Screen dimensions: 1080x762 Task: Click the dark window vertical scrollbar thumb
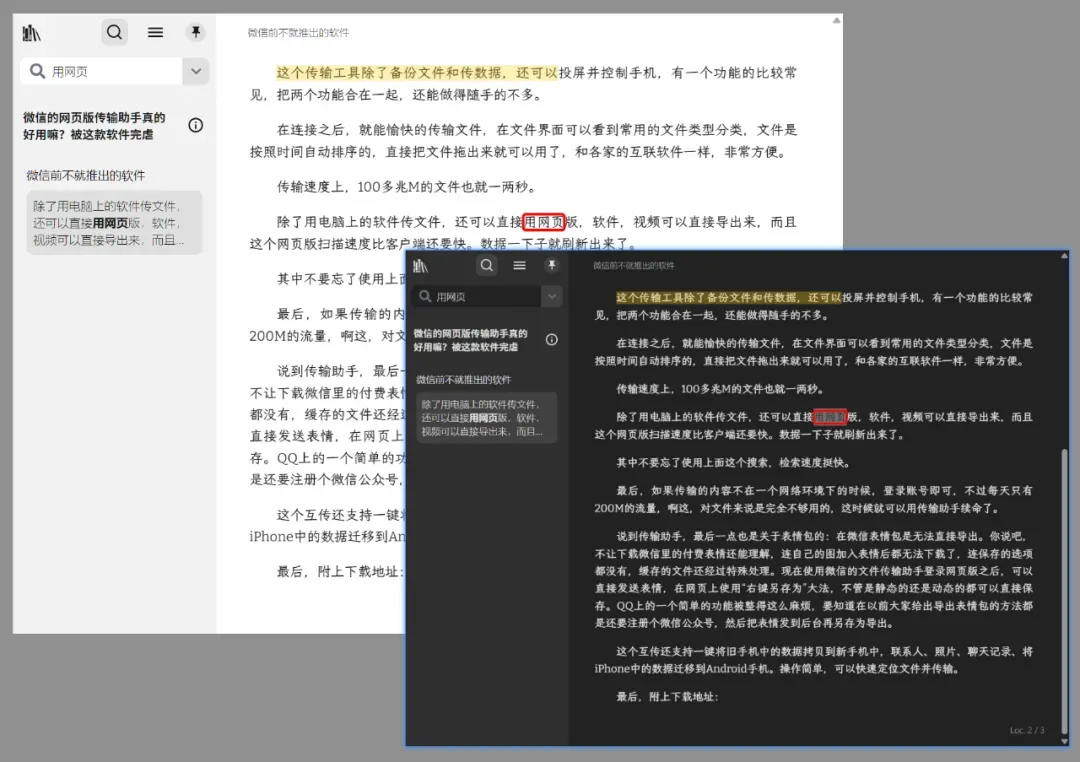[x=1064, y=590]
